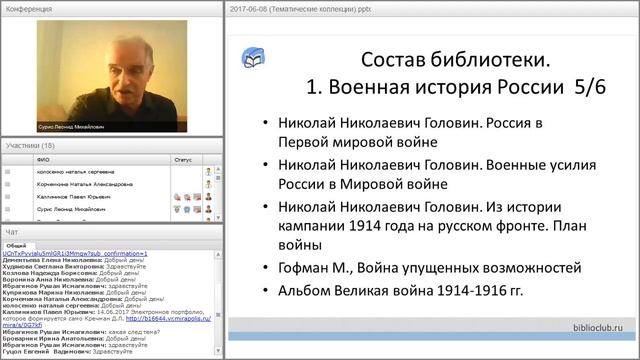Select participant row 'колосенко наталья сергеевна'
640x360 pixels.
click(108, 172)
